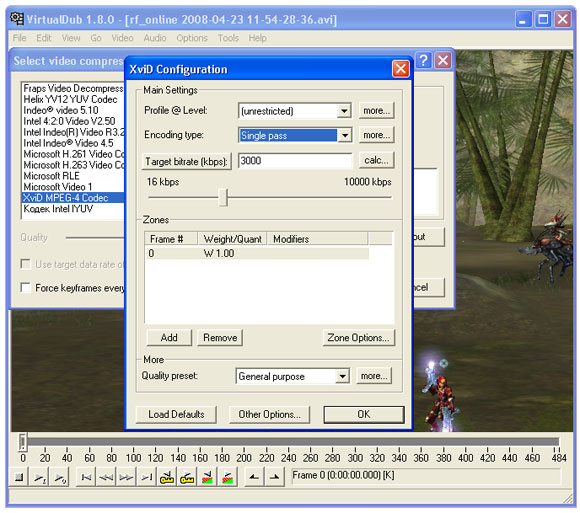Screen dimensions: 580x513
Task: Click the scene forward icon (right red-green)
Action: [227, 477]
